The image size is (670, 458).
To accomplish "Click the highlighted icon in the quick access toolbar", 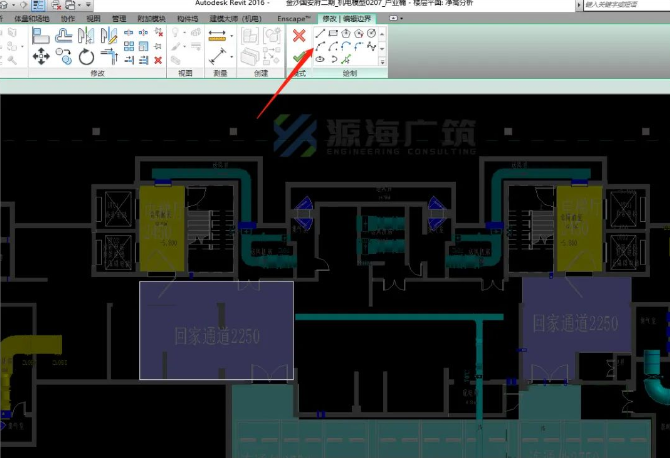I will 38,5.
